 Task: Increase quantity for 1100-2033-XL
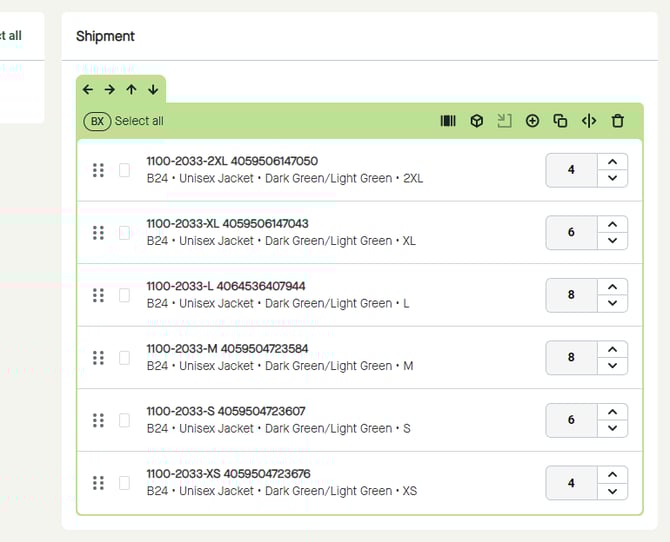point(611,224)
